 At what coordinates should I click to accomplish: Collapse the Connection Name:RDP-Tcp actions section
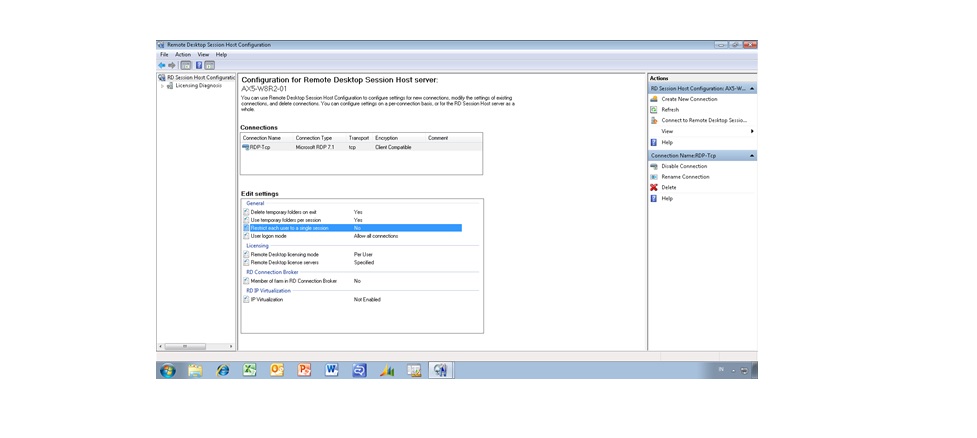pyautogui.click(x=751, y=155)
